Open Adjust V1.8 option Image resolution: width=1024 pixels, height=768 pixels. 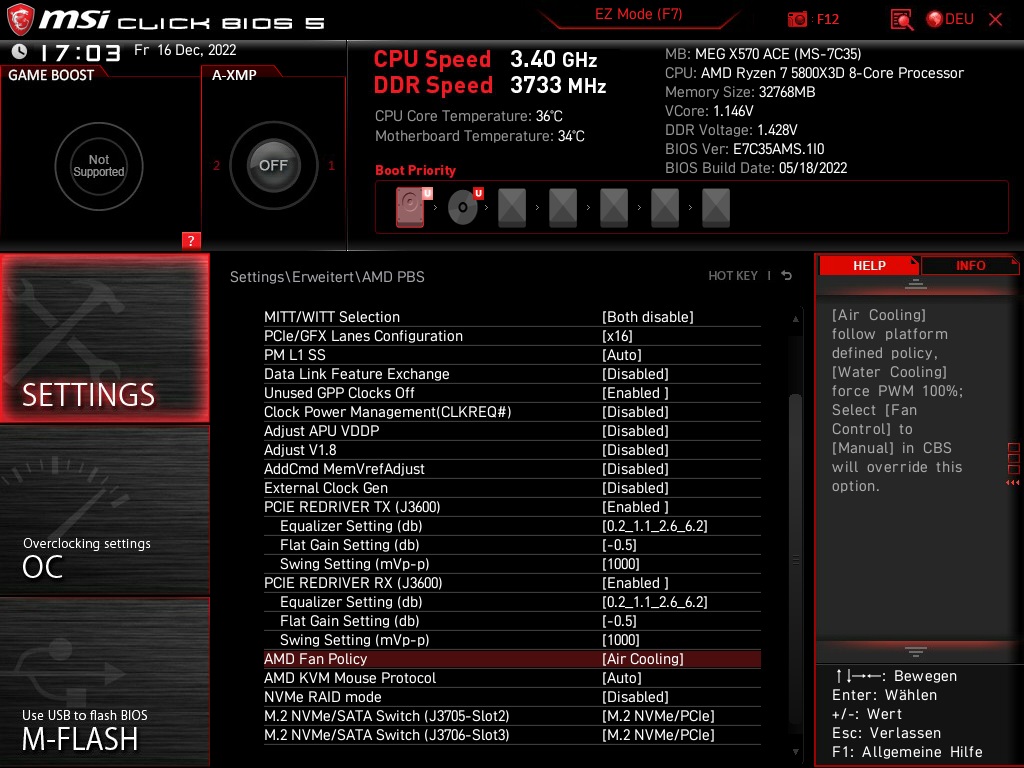512,449
